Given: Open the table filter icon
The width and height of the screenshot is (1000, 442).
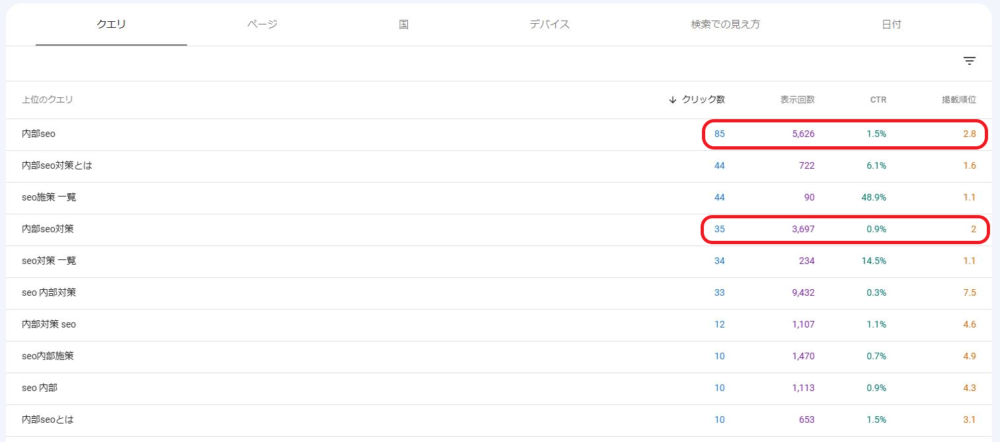Looking at the screenshot, I should click(969, 62).
